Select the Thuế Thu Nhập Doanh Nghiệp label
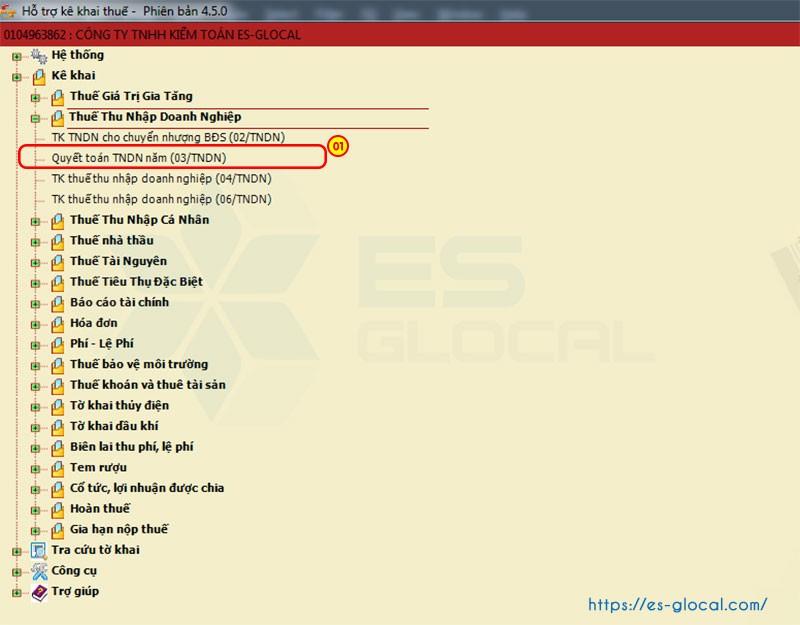Screen dimensions: 800x625 click(x=155, y=117)
